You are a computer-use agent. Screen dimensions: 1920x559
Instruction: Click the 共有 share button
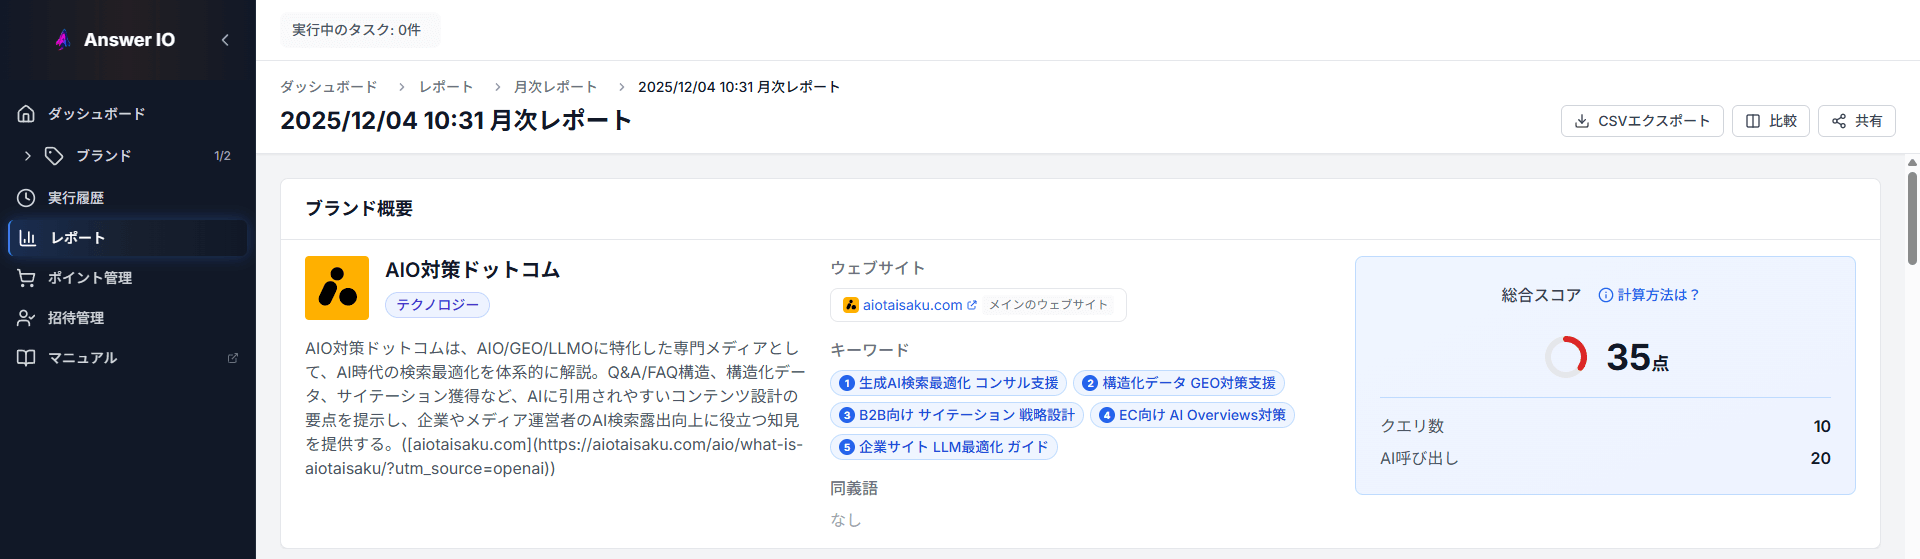pyautogui.click(x=1856, y=121)
